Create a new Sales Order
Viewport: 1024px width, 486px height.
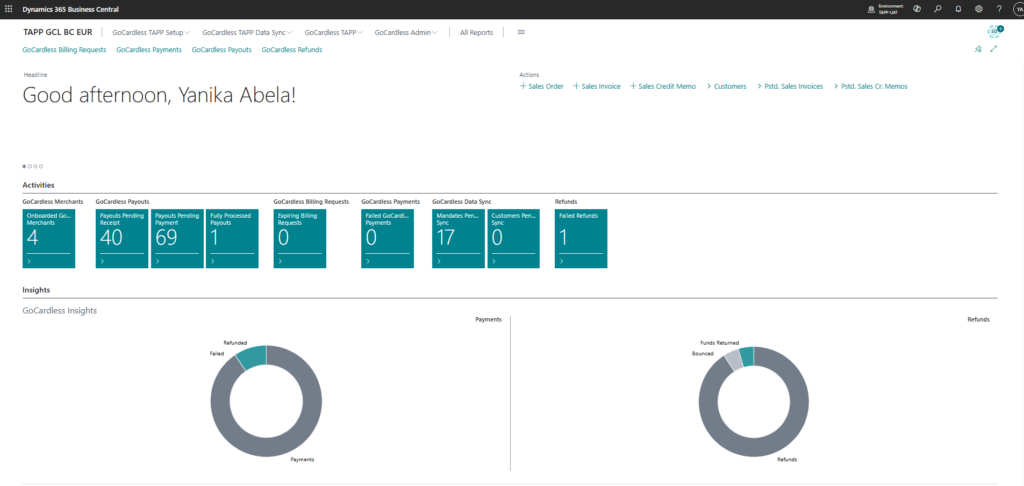pos(541,86)
